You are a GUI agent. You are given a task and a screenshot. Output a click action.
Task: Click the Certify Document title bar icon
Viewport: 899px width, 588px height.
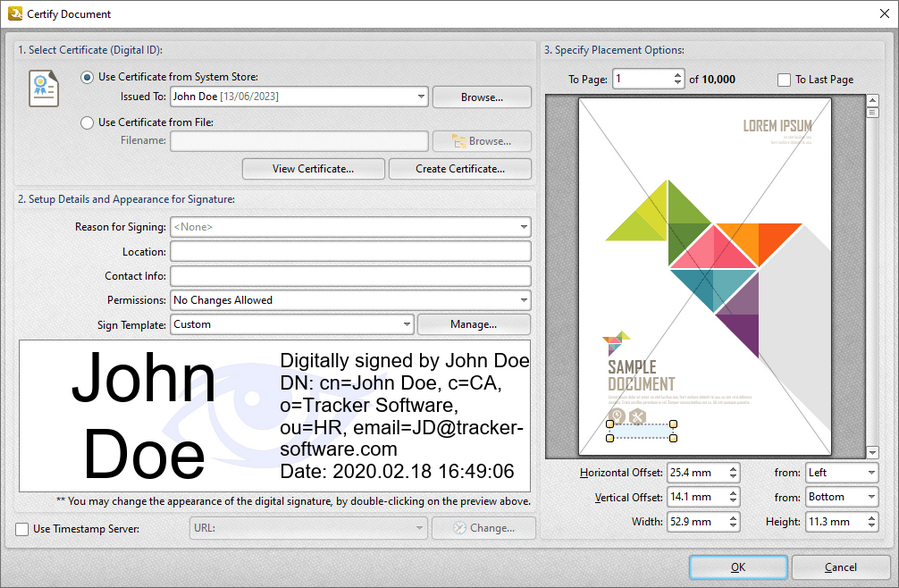14,14
